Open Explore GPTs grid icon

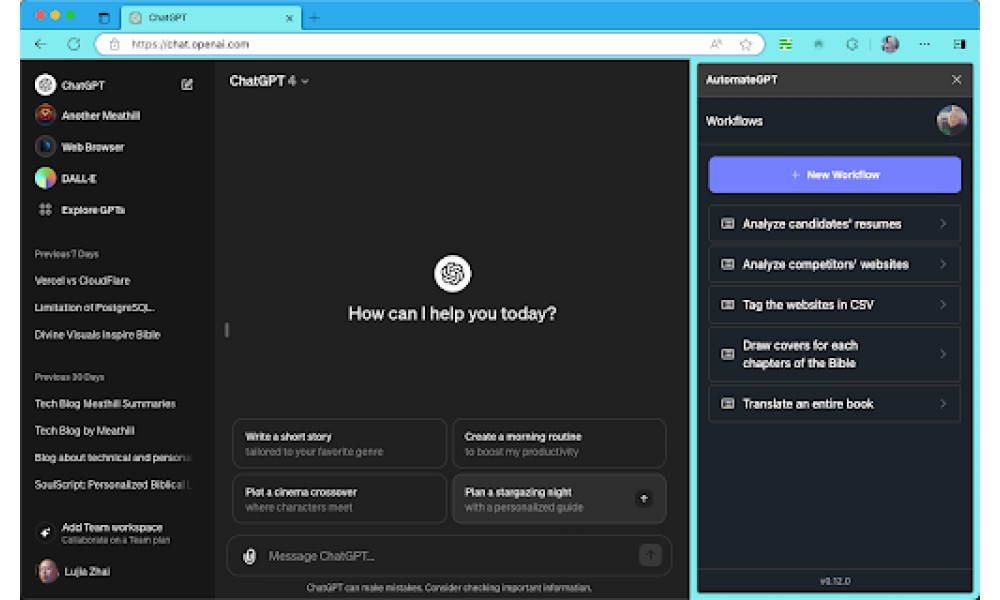(x=45, y=209)
